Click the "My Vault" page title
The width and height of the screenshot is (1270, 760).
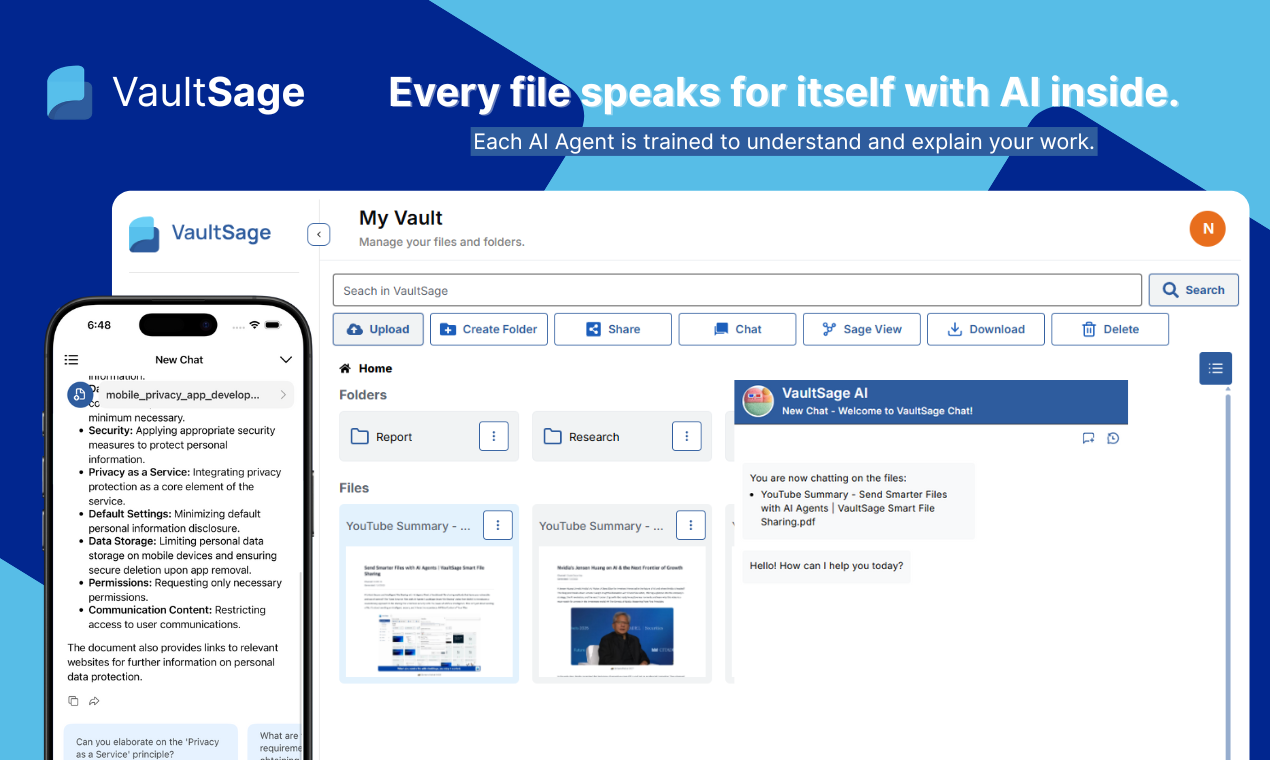(401, 218)
